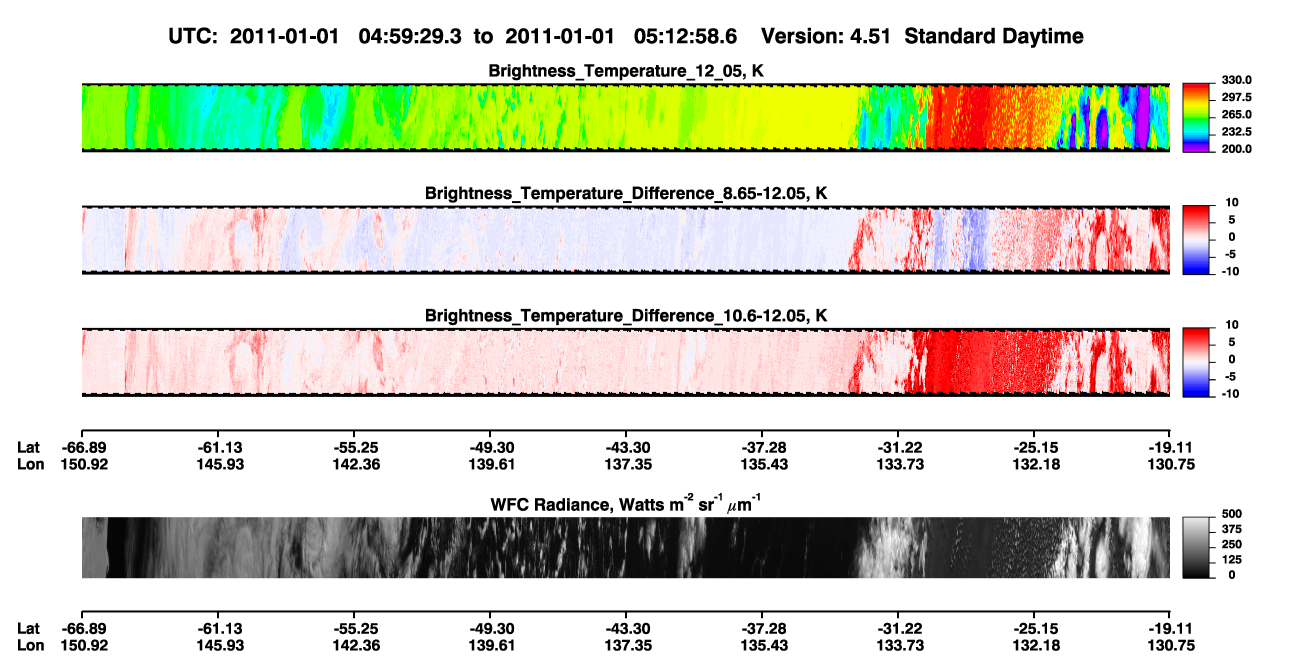Click the Brightness_Temperature_12_05 image strip
Image resolution: width=1300 pixels, height=667 pixels.
(625, 118)
